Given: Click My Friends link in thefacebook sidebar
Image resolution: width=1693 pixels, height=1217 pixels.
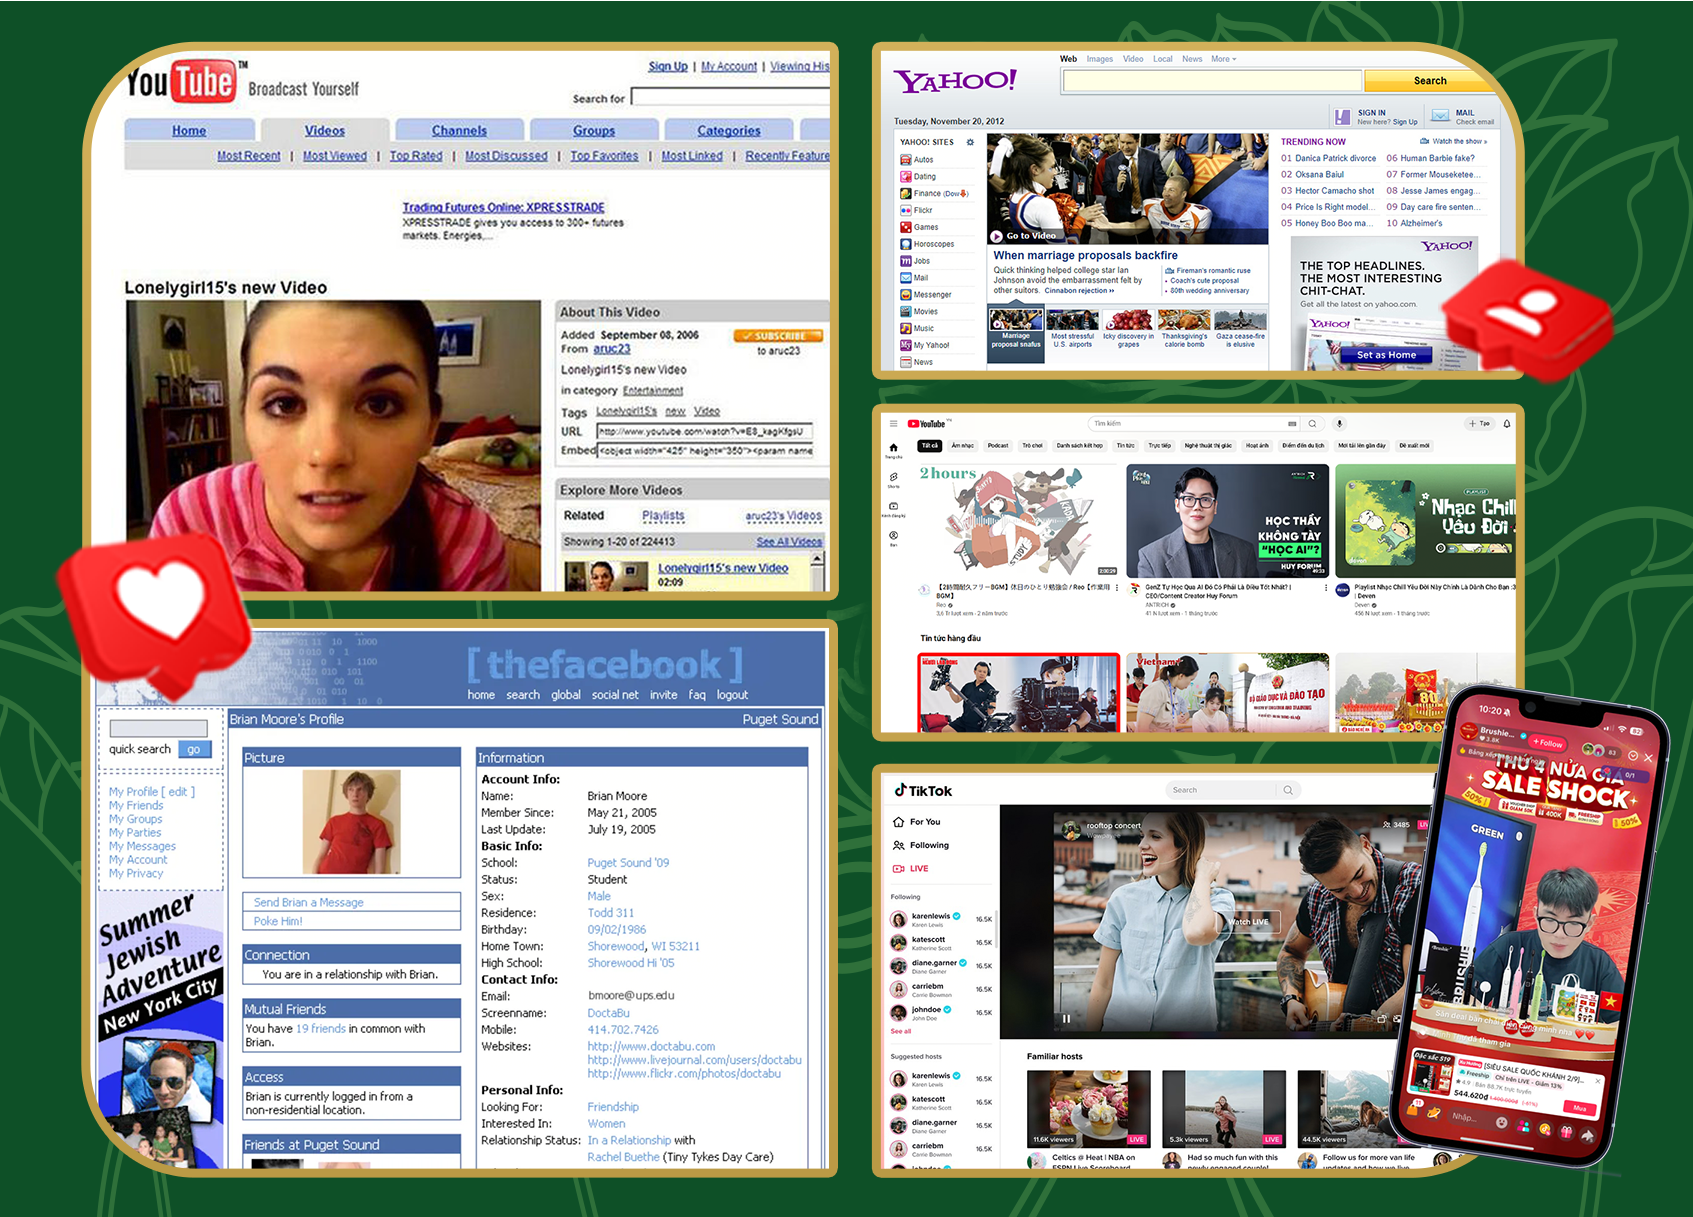Looking at the screenshot, I should [136, 805].
